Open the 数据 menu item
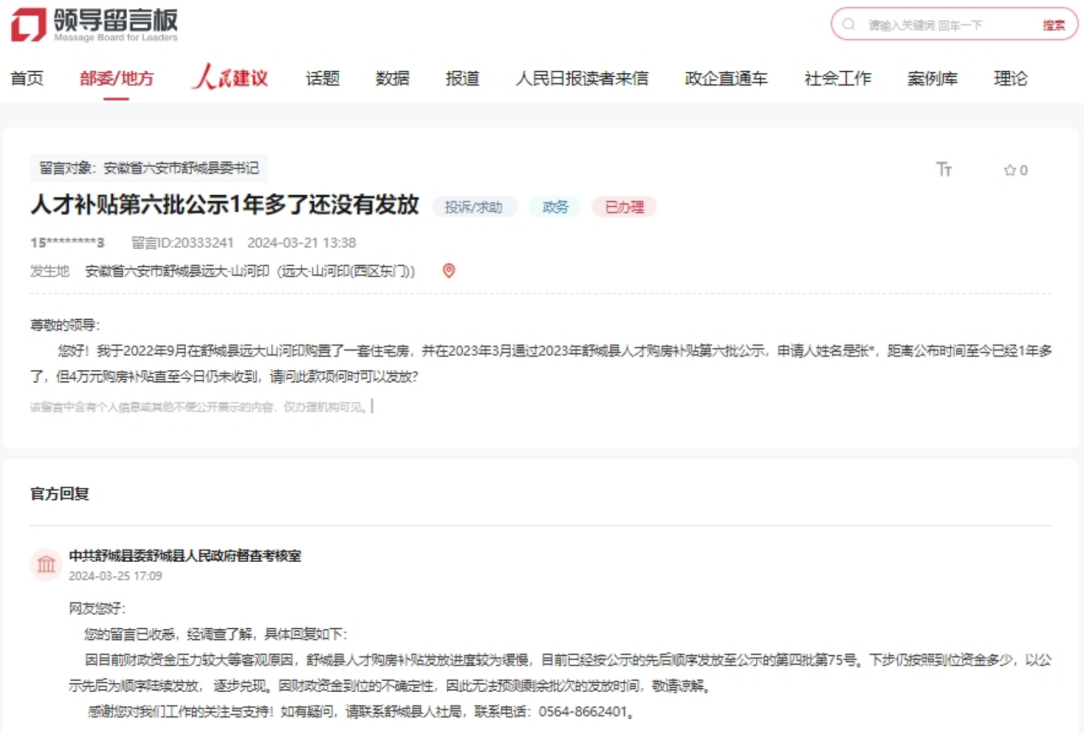Image resolution: width=1084 pixels, height=734 pixels. coord(391,78)
